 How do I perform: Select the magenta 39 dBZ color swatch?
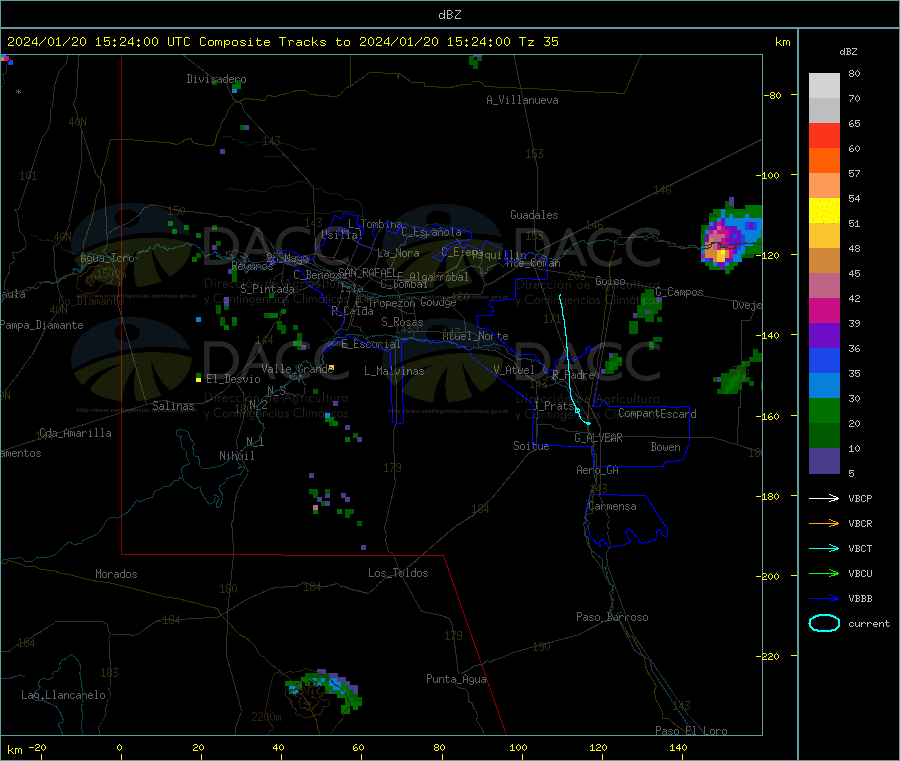tap(824, 310)
